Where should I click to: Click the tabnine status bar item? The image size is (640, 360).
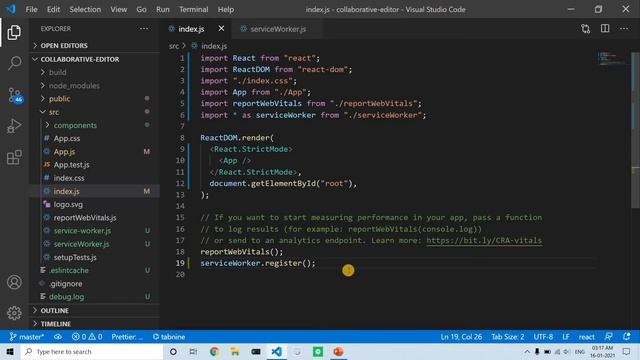point(169,337)
